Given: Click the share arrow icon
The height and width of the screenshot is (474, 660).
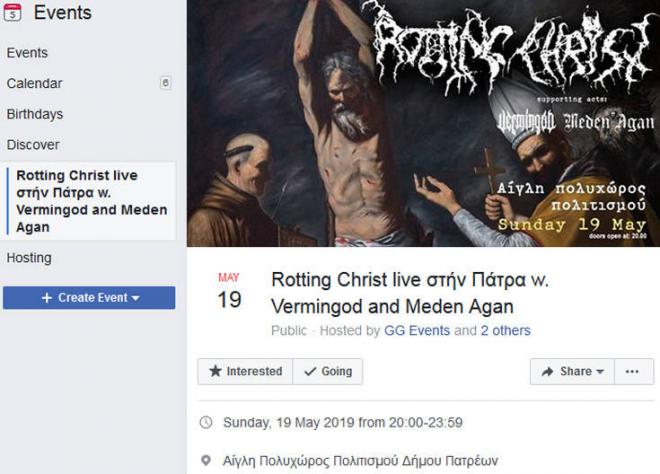Looking at the screenshot, I should [x=547, y=371].
